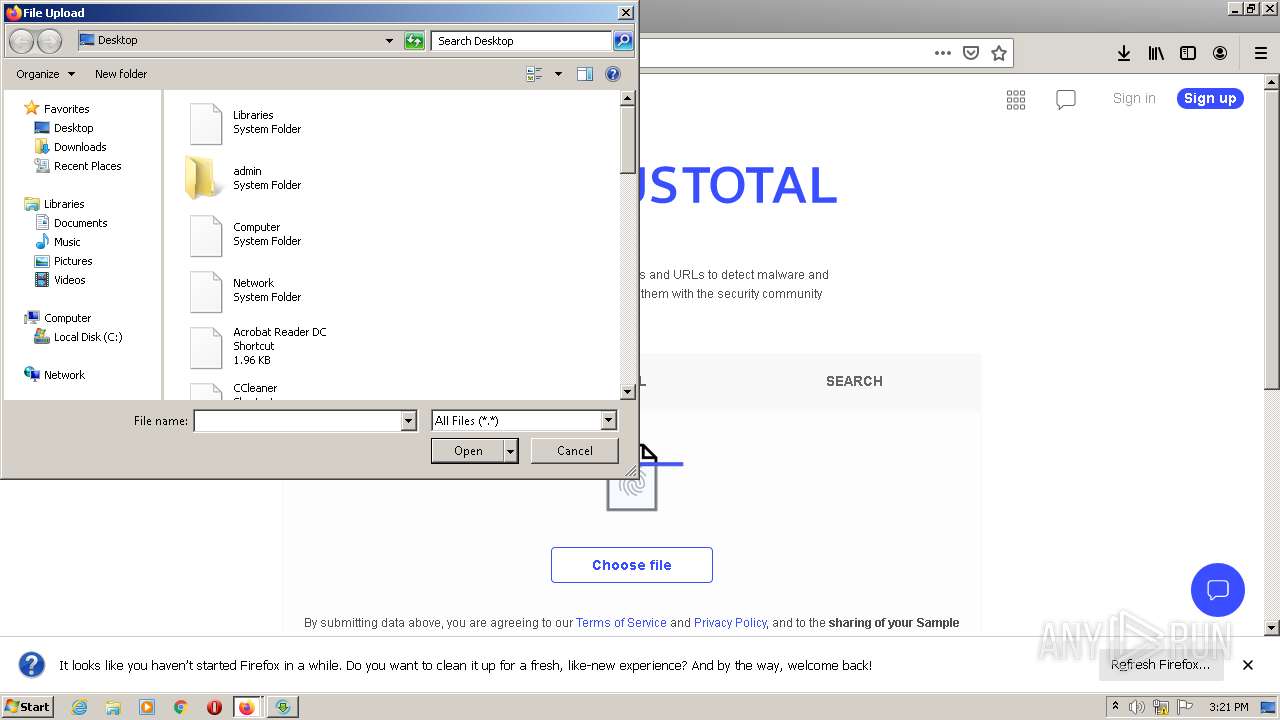
Task: Change the view icon in dialog toolbar
Action: 534,74
